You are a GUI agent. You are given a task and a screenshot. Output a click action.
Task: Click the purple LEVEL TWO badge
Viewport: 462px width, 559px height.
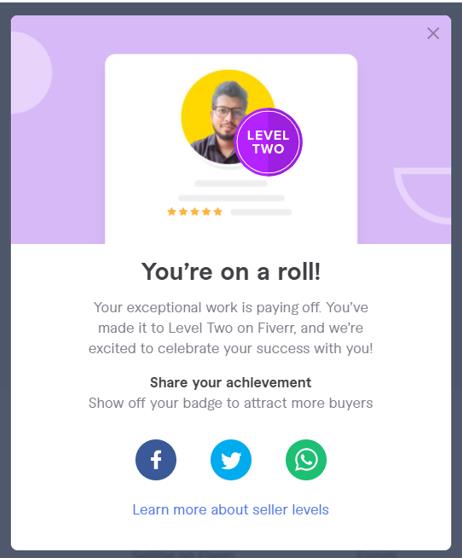(x=268, y=142)
